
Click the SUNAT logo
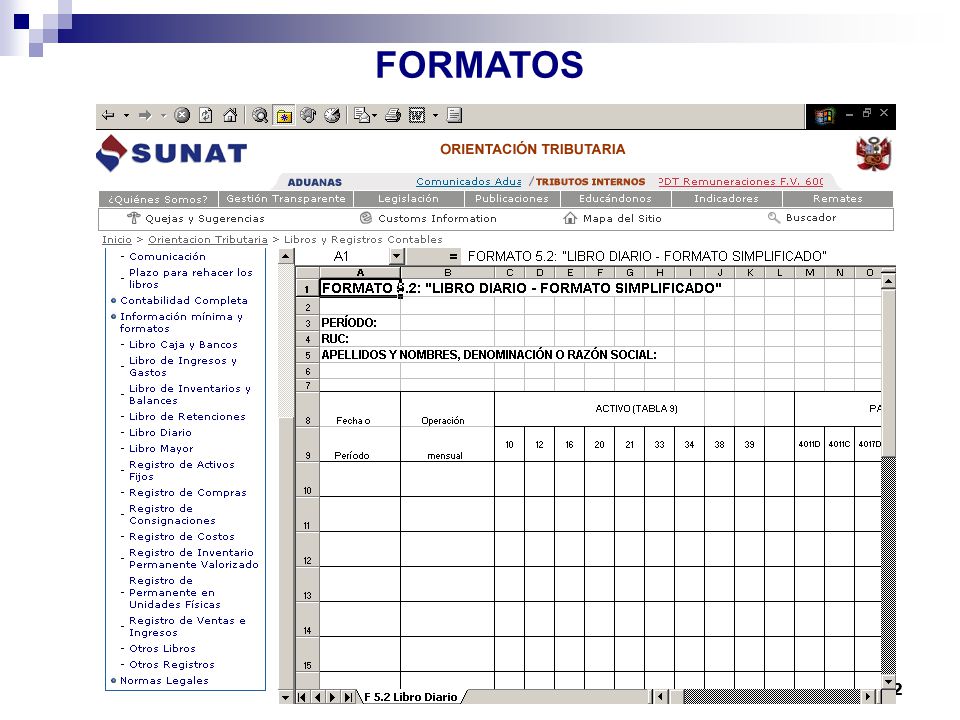[x=171, y=153]
